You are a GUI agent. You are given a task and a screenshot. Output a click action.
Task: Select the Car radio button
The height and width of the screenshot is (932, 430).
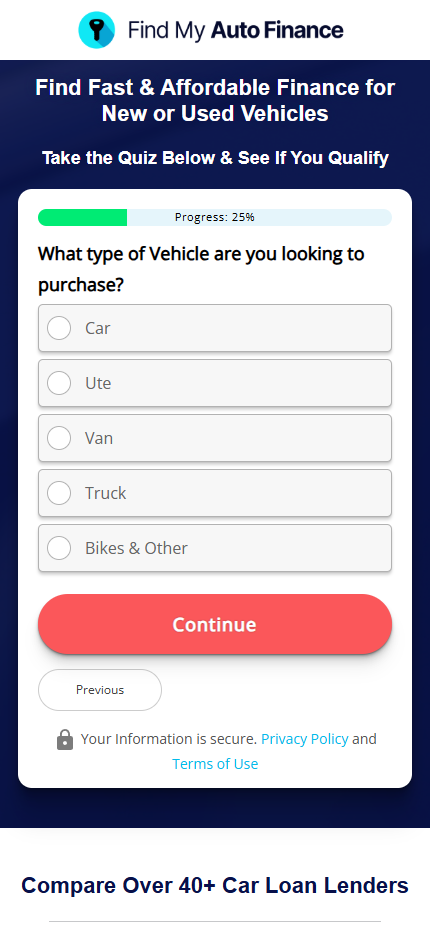coord(59,328)
